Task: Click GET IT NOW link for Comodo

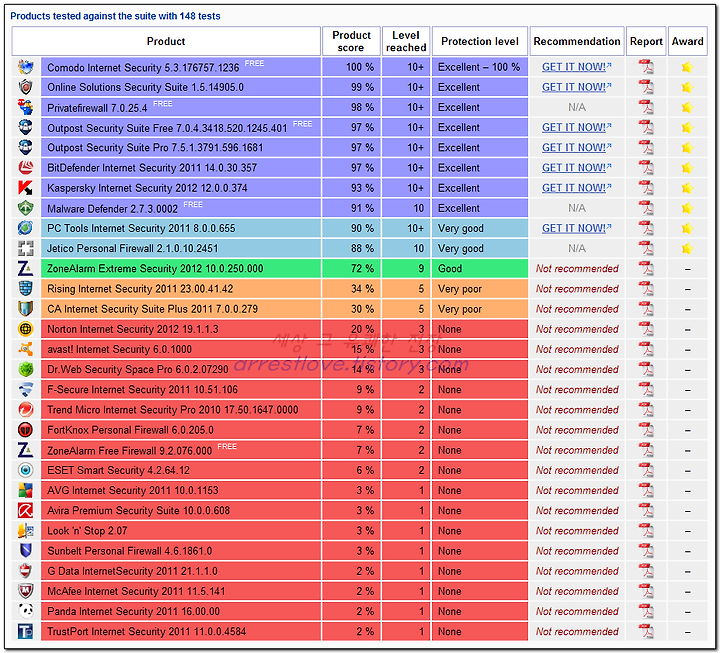Action: click(577, 67)
